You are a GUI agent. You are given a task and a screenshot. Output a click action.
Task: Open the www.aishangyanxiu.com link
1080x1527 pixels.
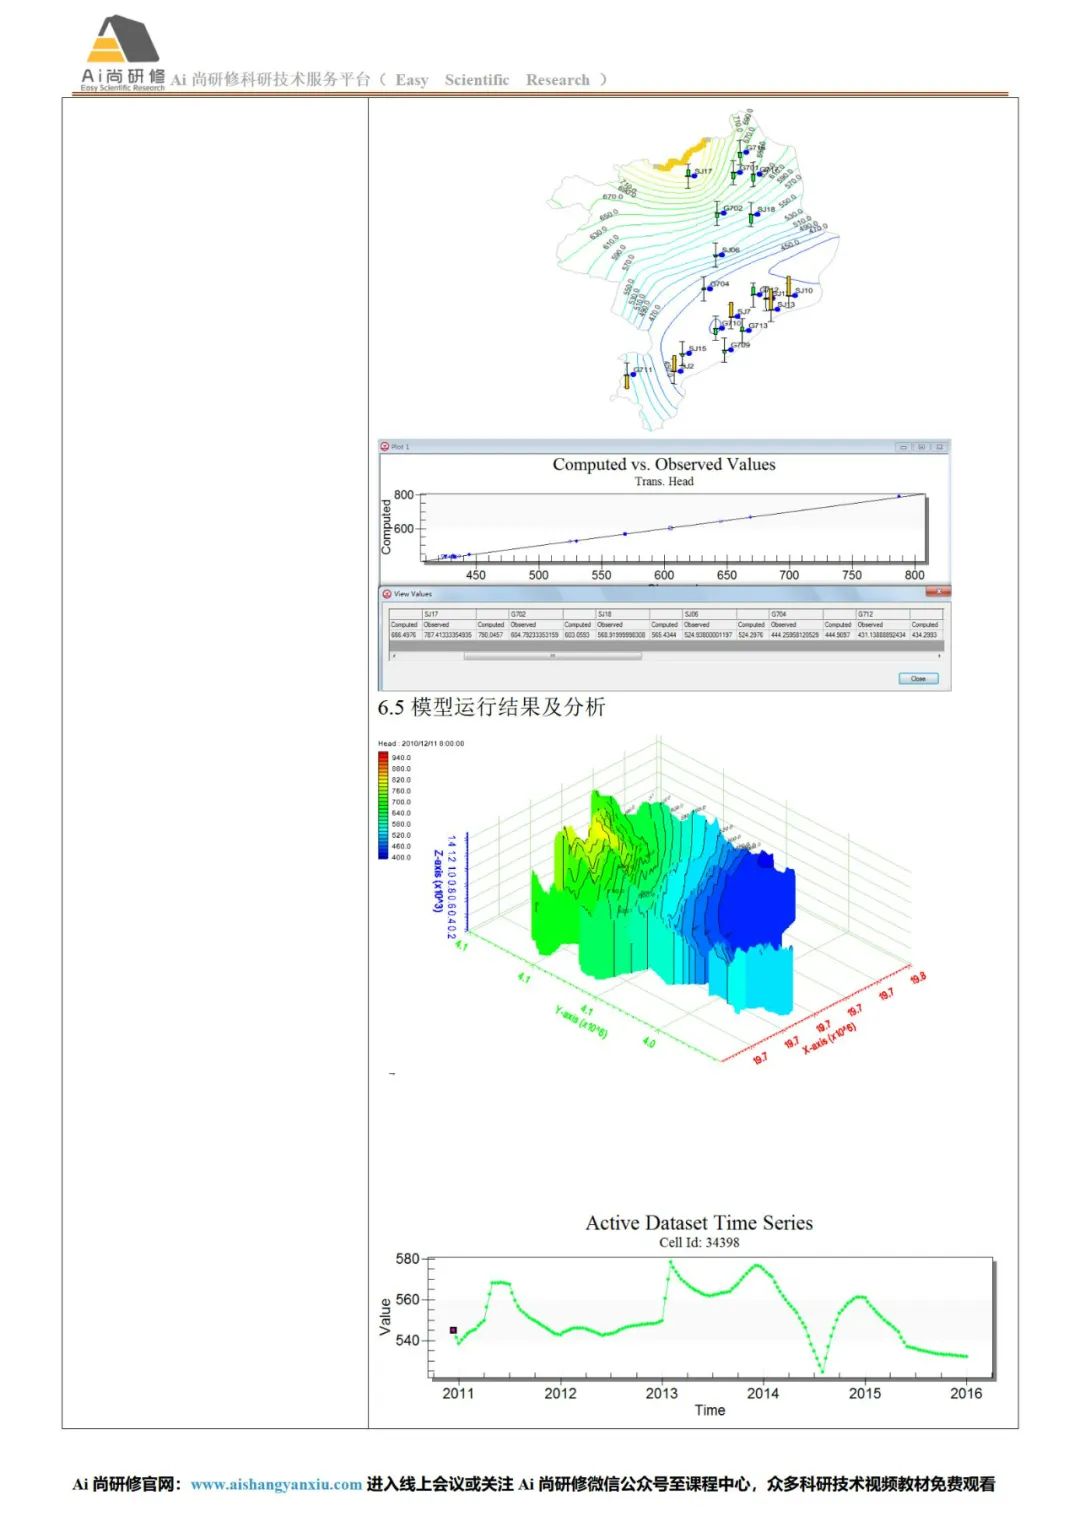276,1484
